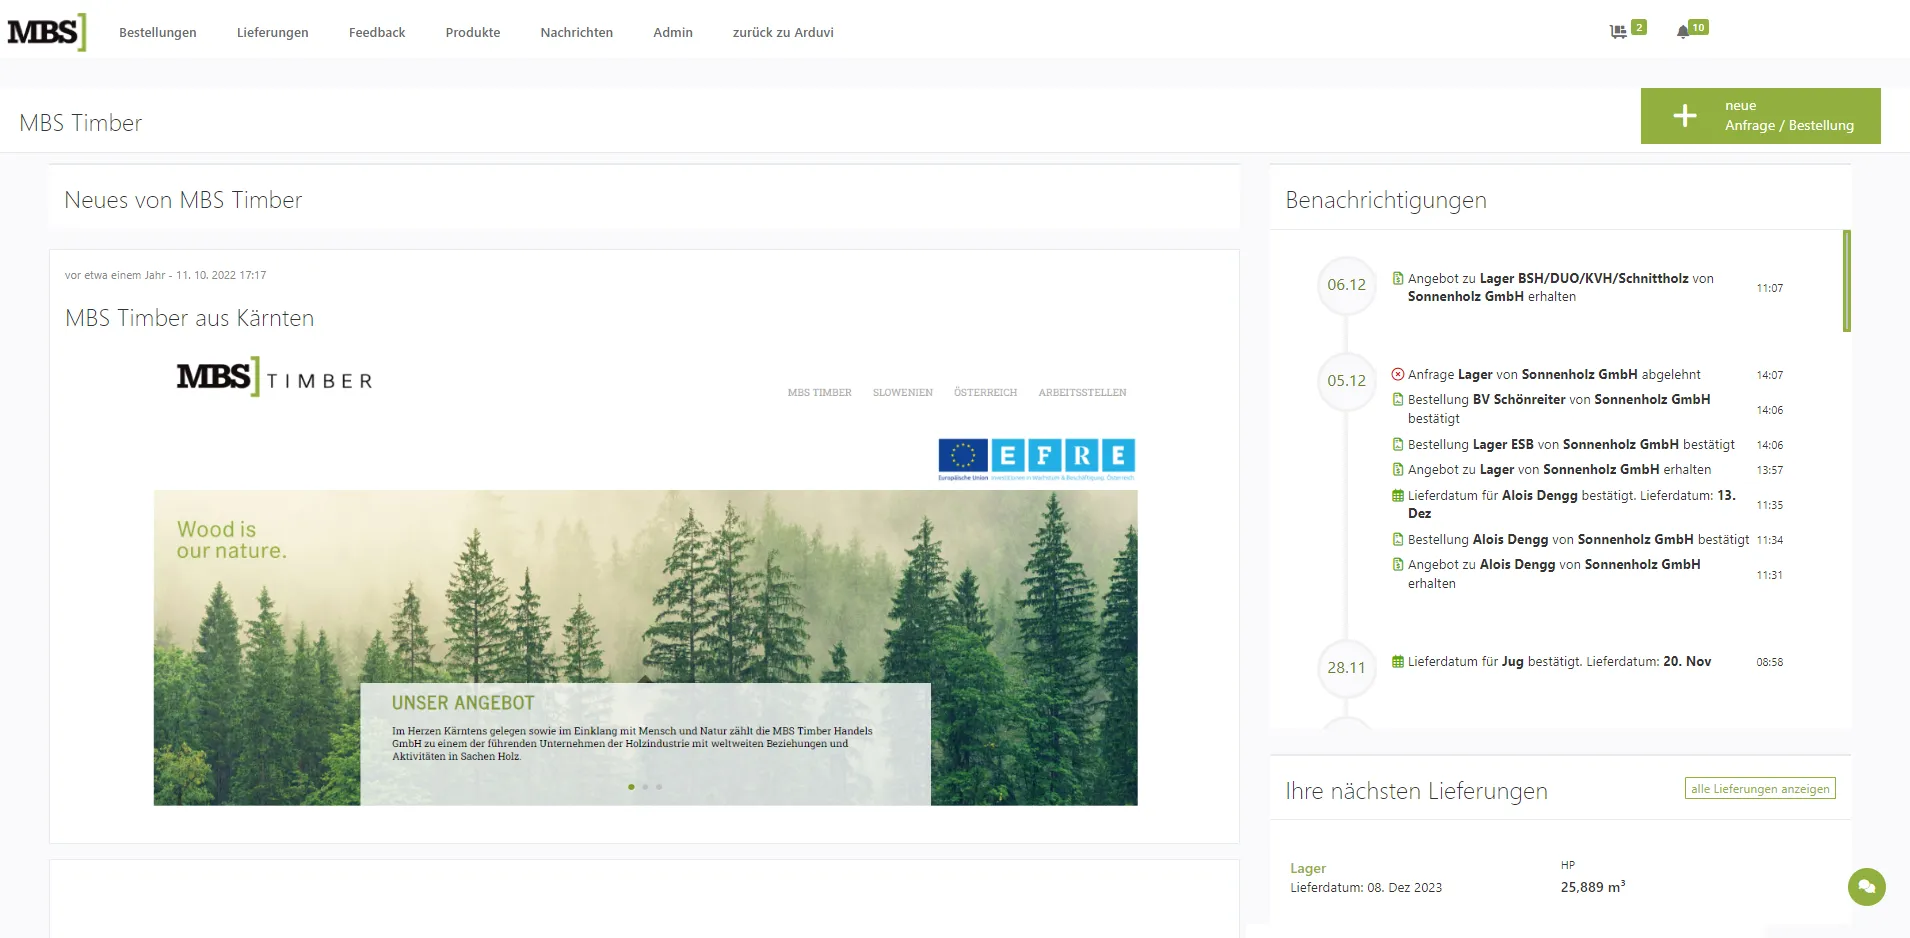Open Feedback menu
1910x938 pixels.
tap(377, 32)
